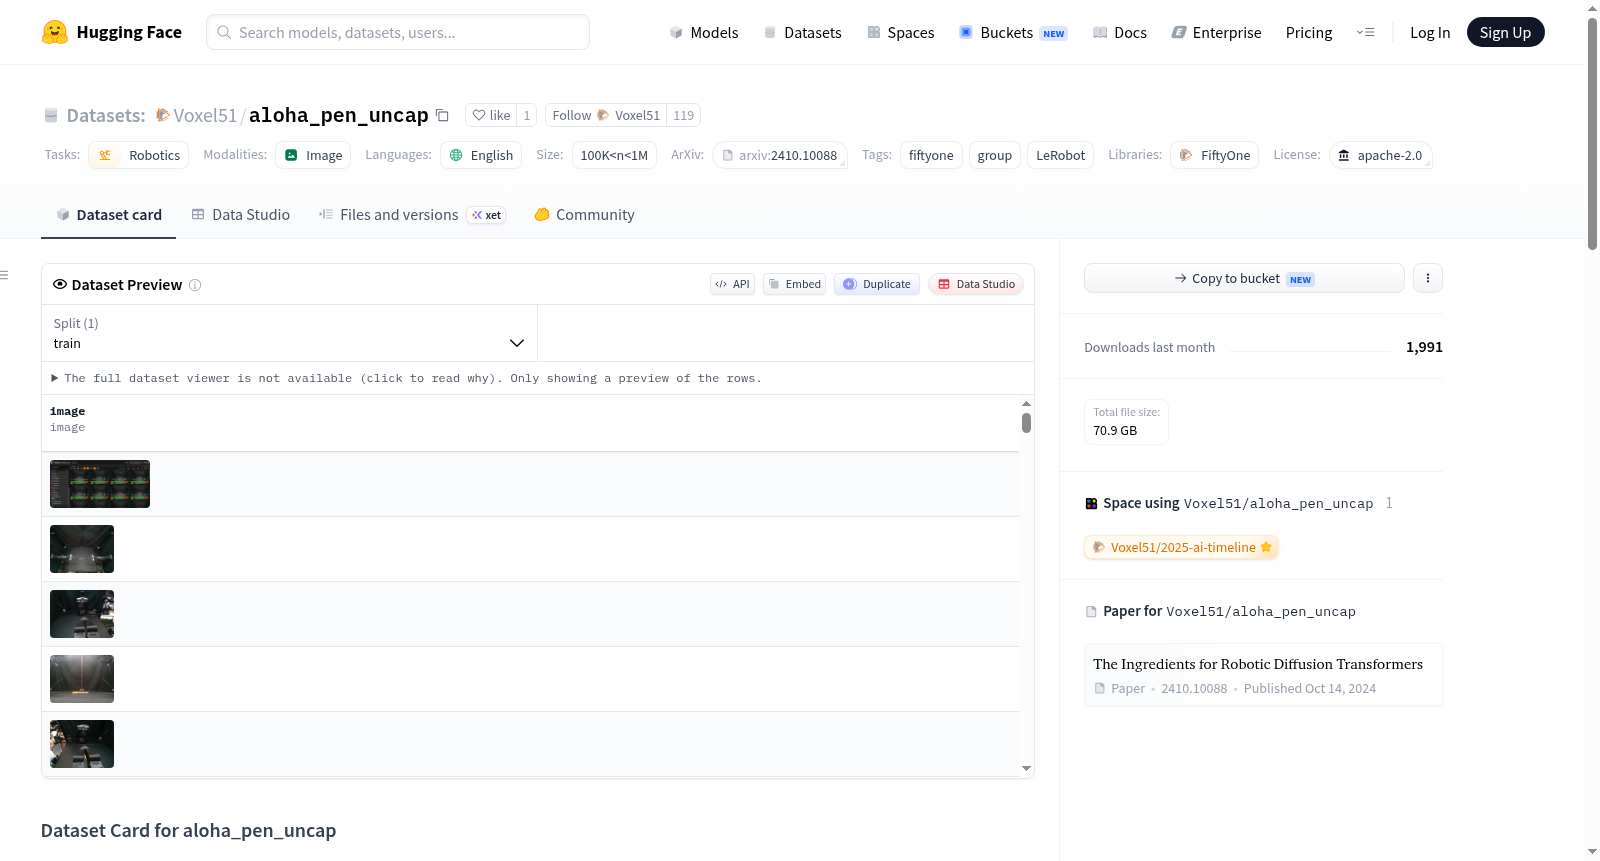Click the preview scrollbar down arrow
Screen dimensions: 1600x861
(x=1026, y=769)
